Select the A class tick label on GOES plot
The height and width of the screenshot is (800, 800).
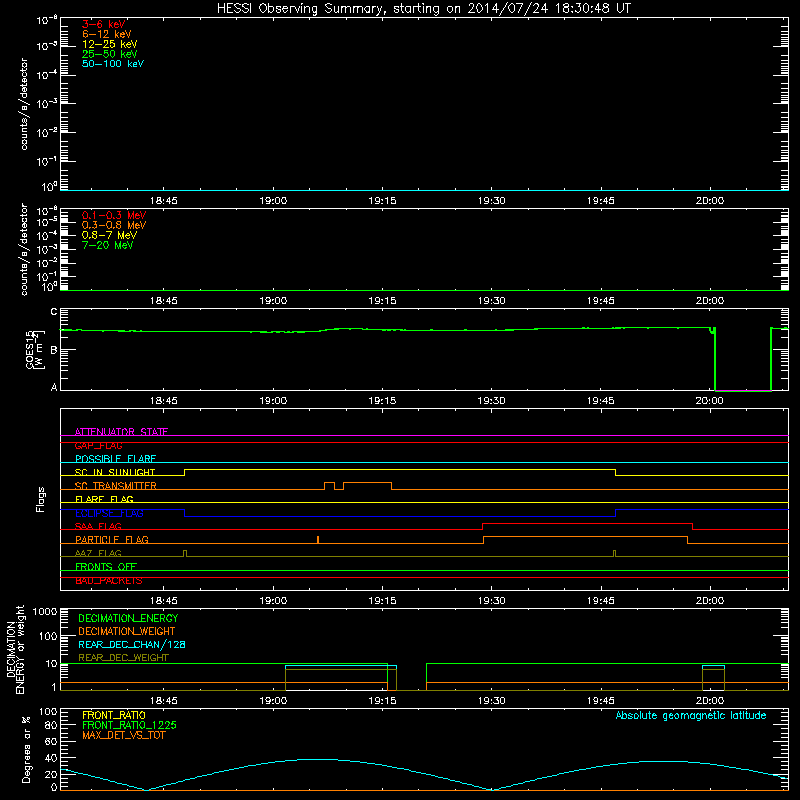tap(54, 387)
